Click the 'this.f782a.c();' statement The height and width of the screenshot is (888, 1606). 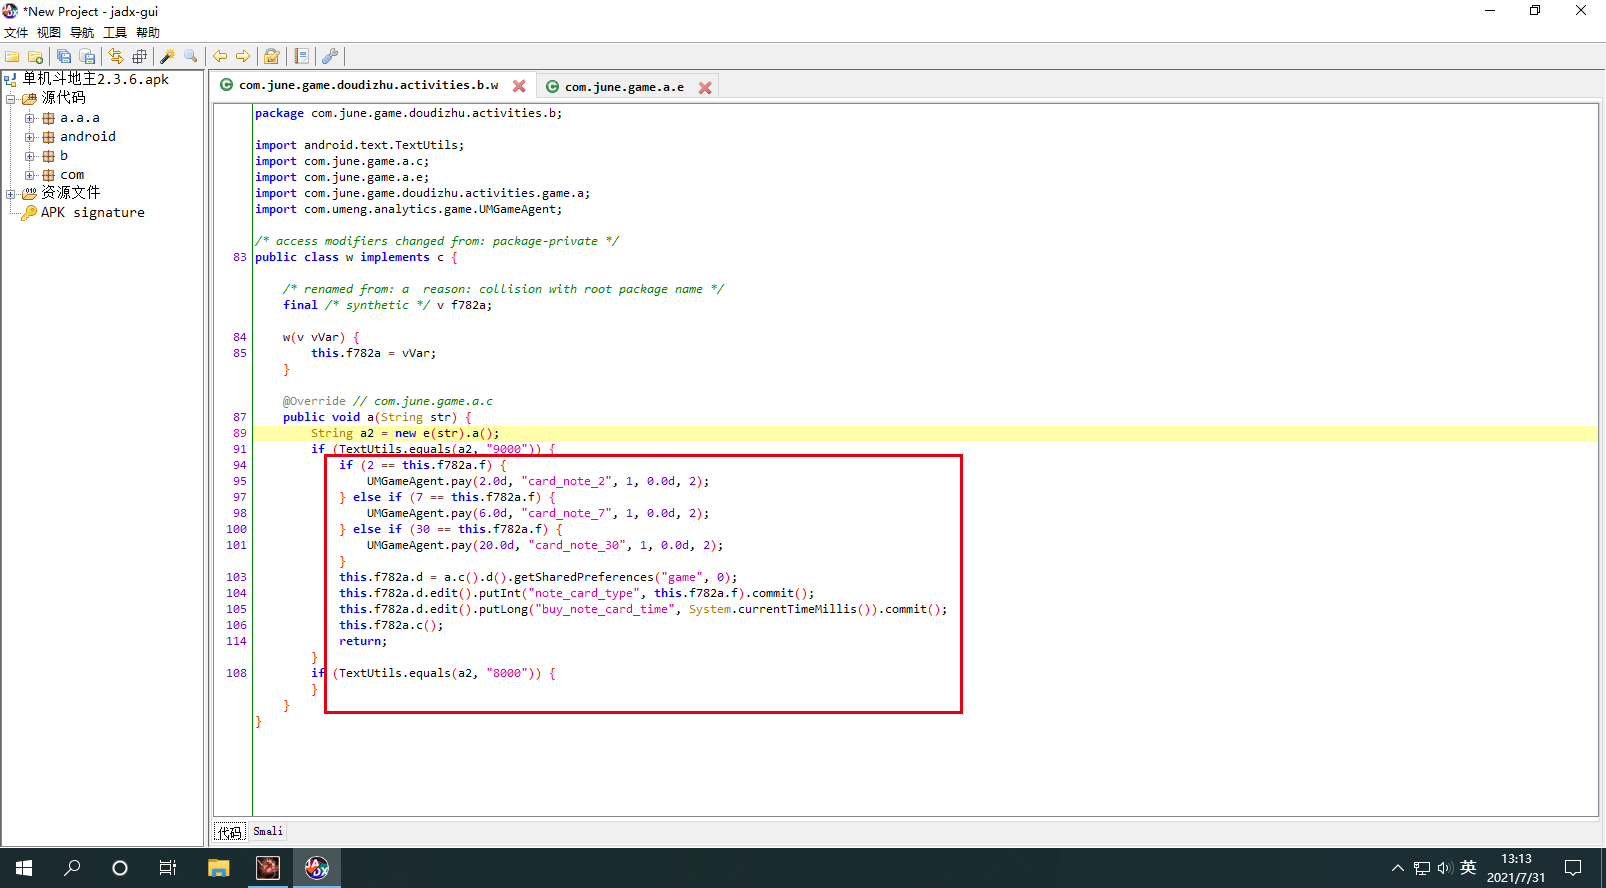pyautogui.click(x=391, y=625)
